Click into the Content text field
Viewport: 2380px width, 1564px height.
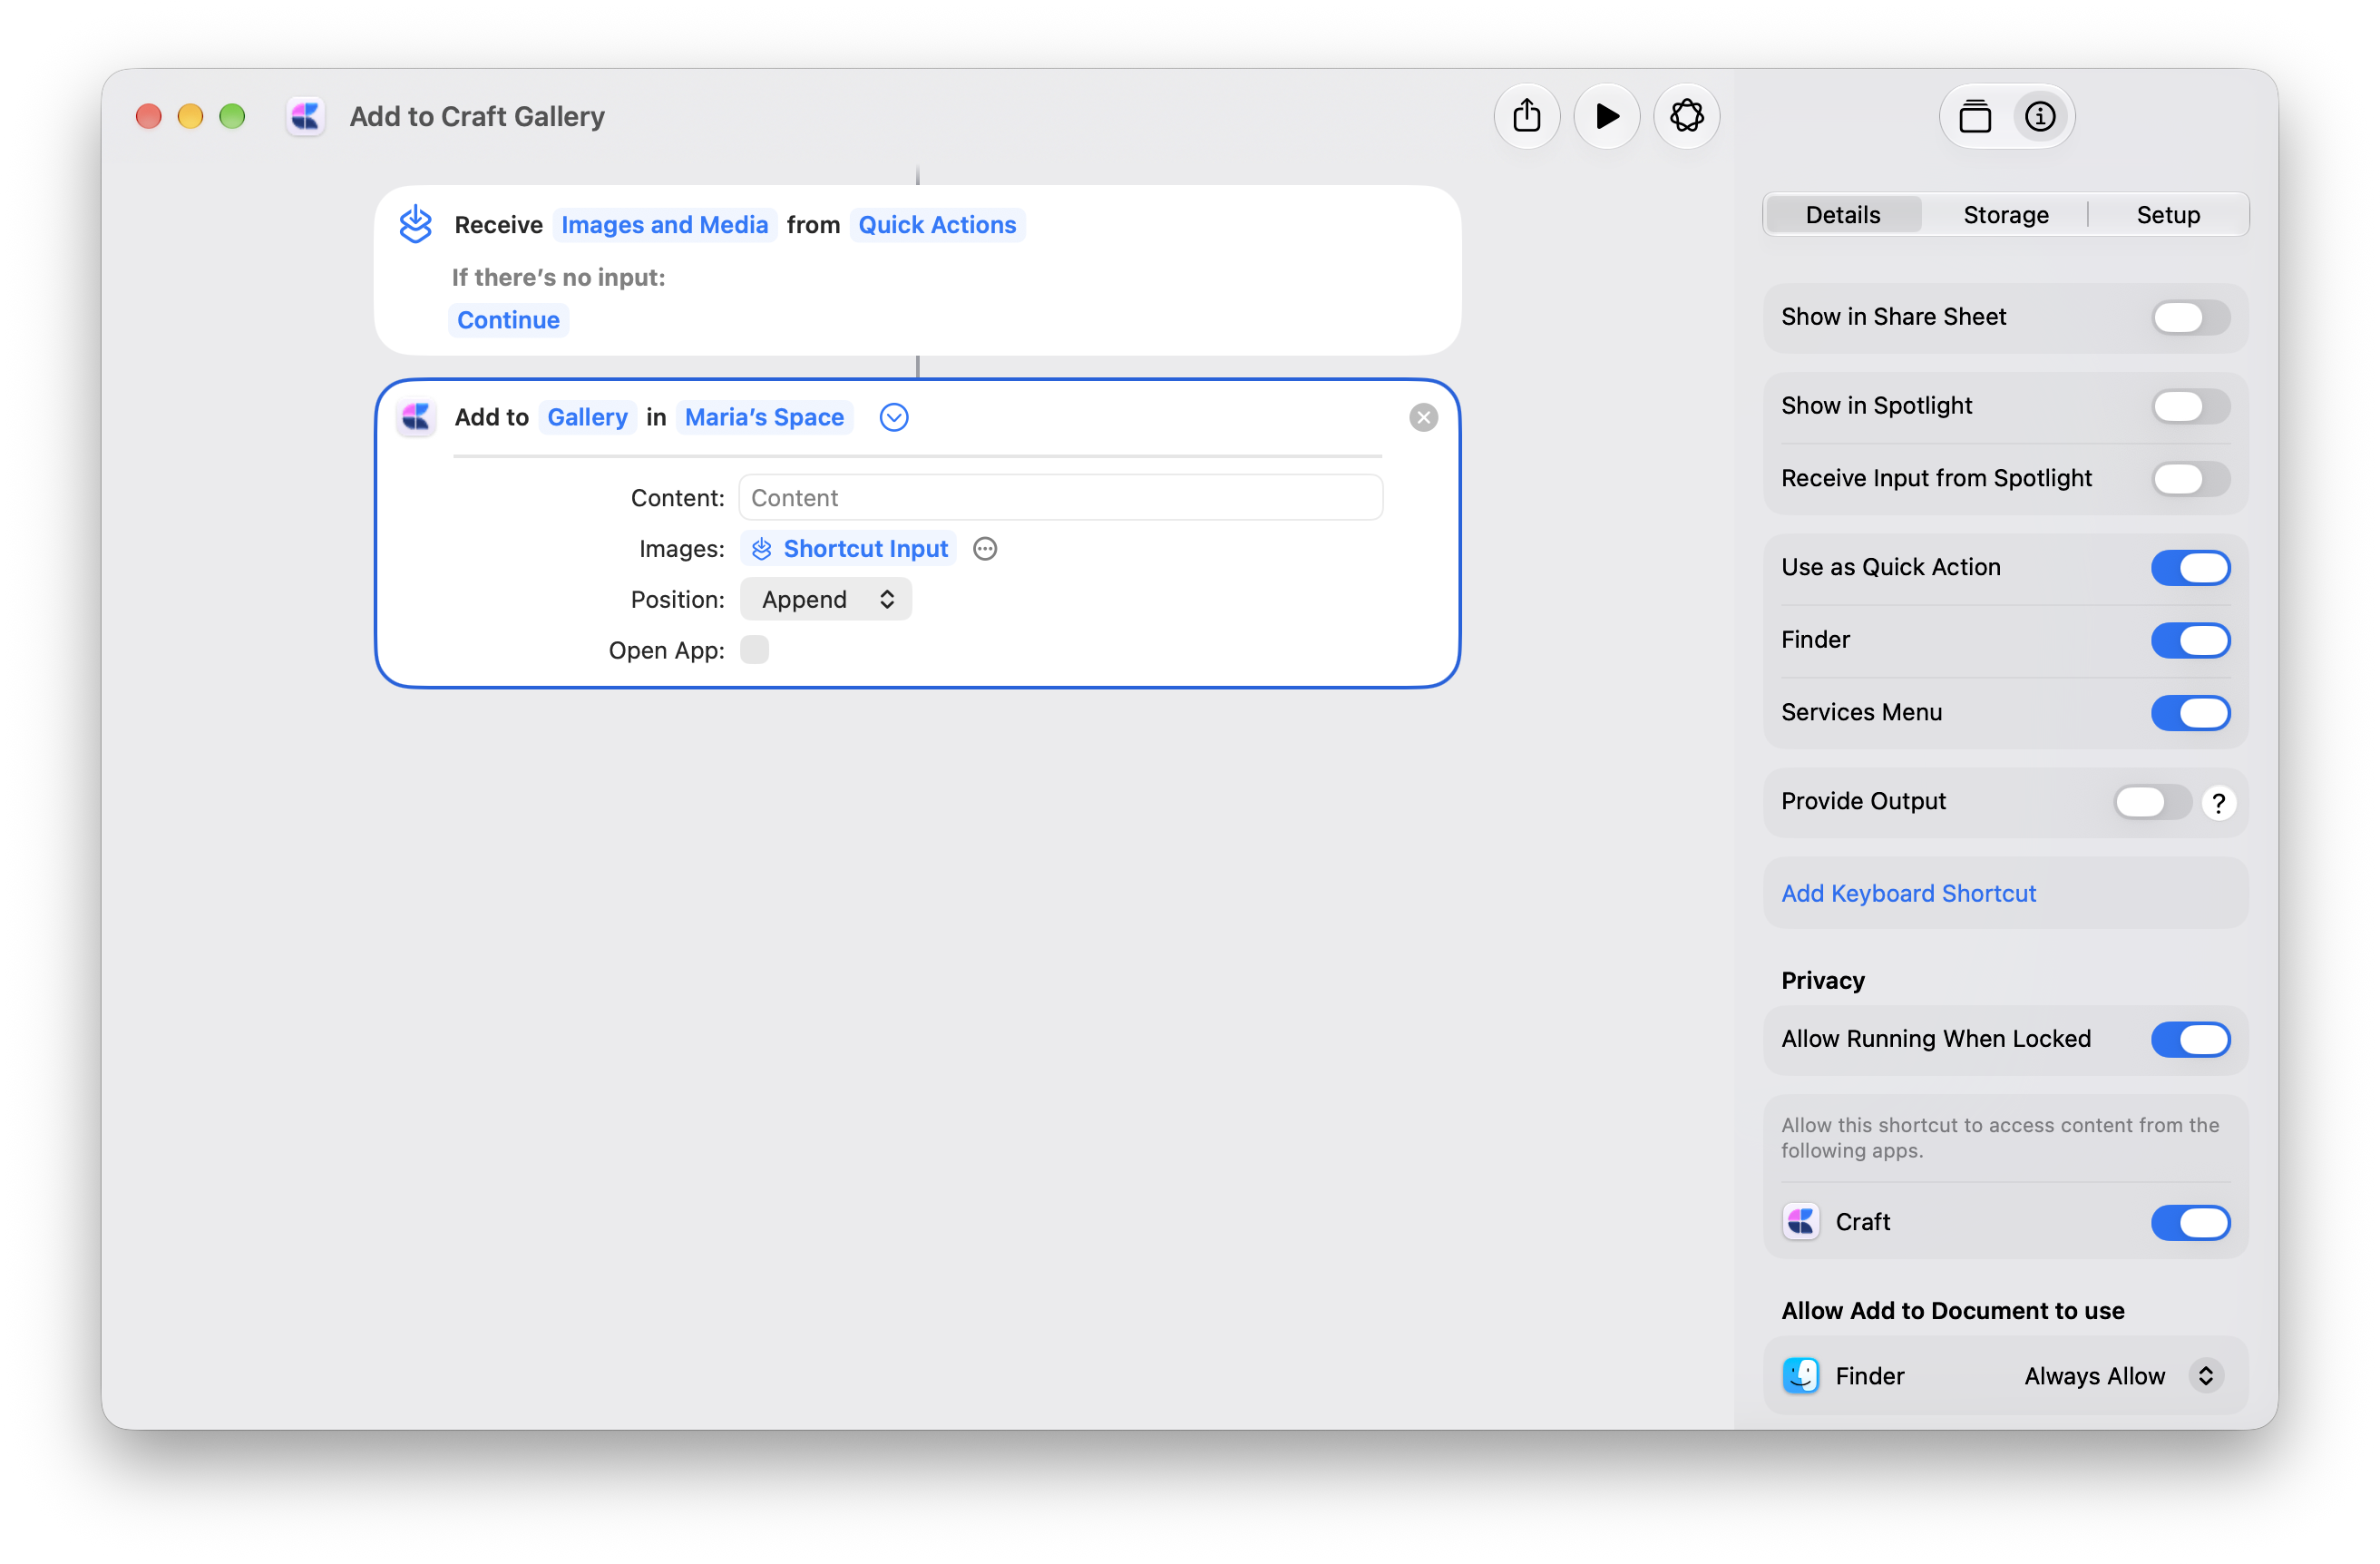tap(1060, 497)
